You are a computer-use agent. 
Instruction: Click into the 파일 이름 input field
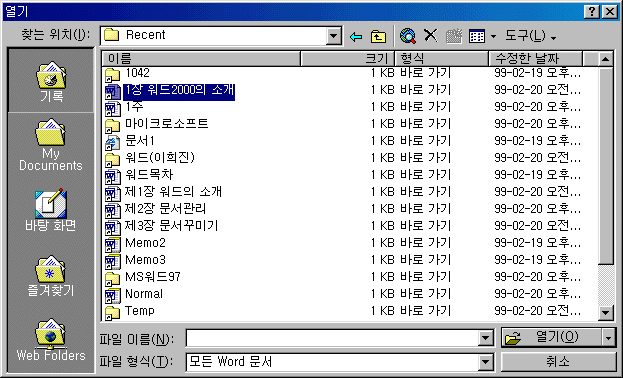click(332, 339)
